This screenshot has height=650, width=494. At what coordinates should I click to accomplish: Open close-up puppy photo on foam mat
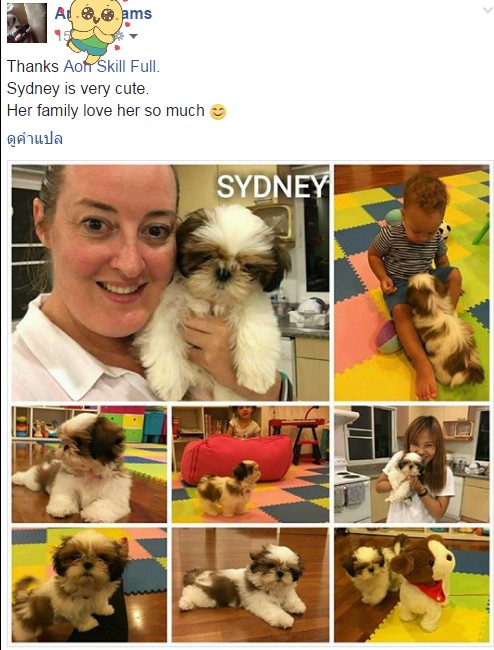[x=89, y=585]
